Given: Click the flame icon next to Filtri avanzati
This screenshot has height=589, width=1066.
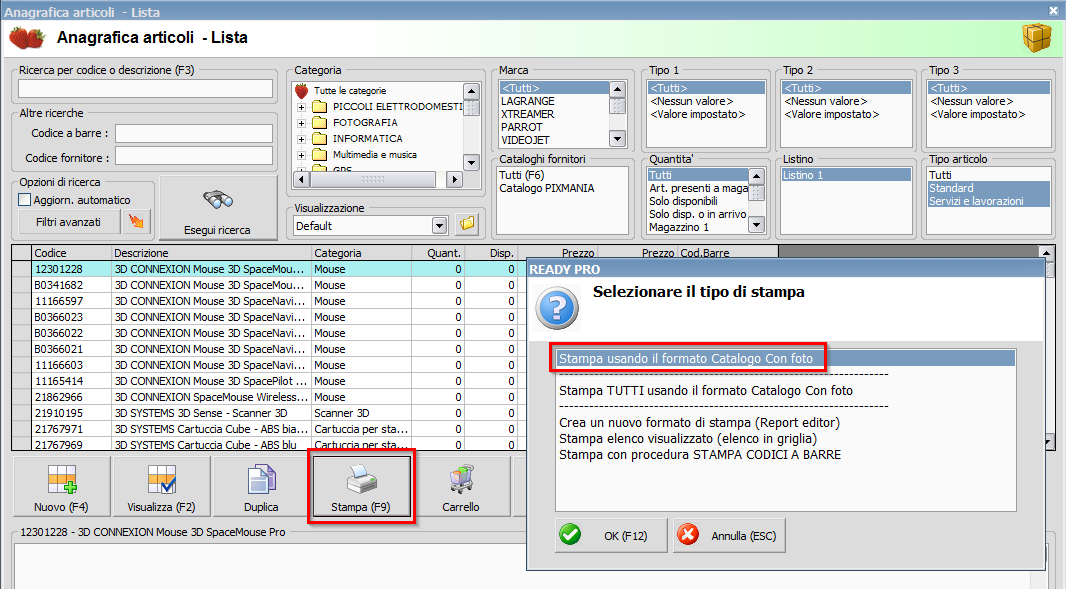Looking at the screenshot, I should pyautogui.click(x=136, y=222).
